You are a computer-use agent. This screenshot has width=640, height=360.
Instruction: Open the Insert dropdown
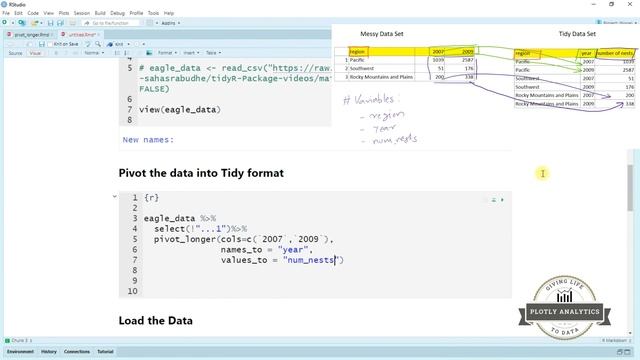(x=191, y=53)
